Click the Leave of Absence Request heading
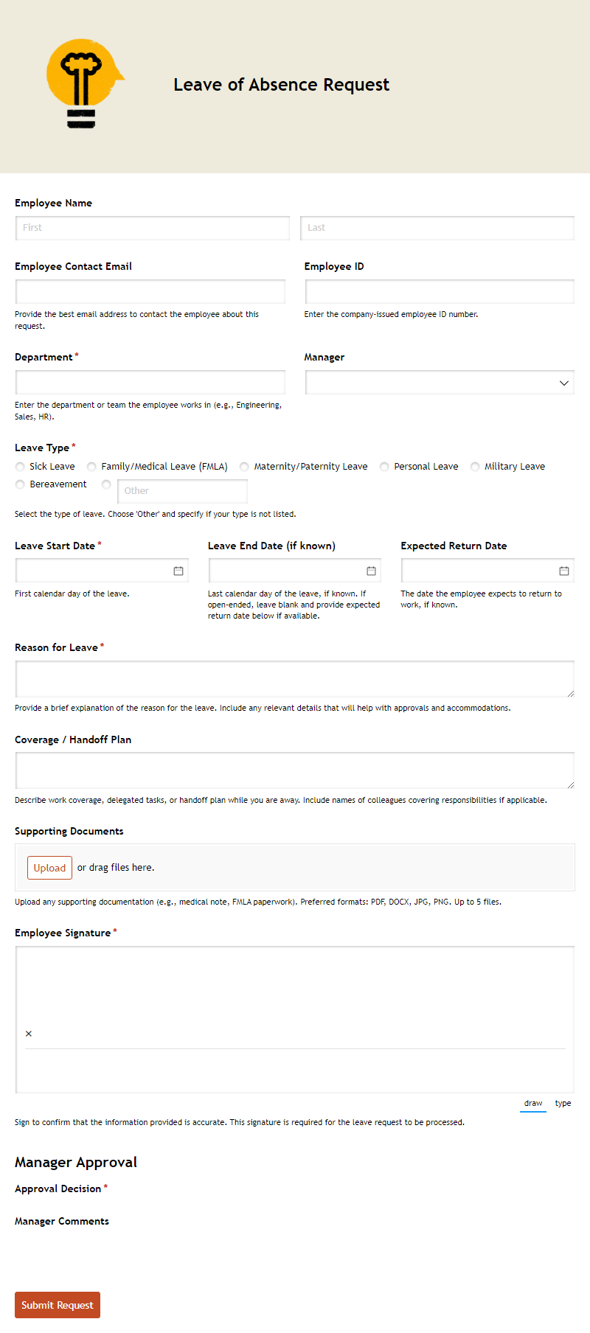Viewport: 590px width, 1333px height. click(x=281, y=85)
